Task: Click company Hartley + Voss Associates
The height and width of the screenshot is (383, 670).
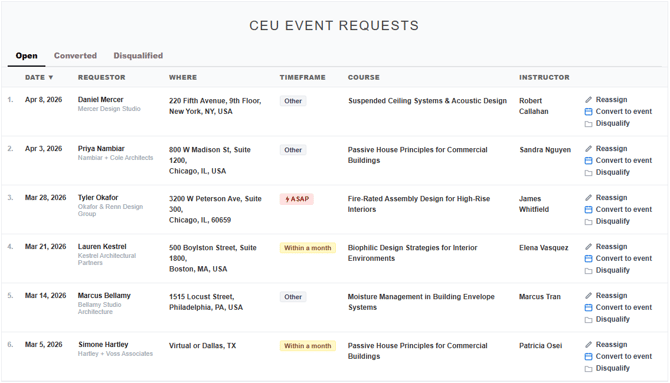Action: tap(115, 354)
